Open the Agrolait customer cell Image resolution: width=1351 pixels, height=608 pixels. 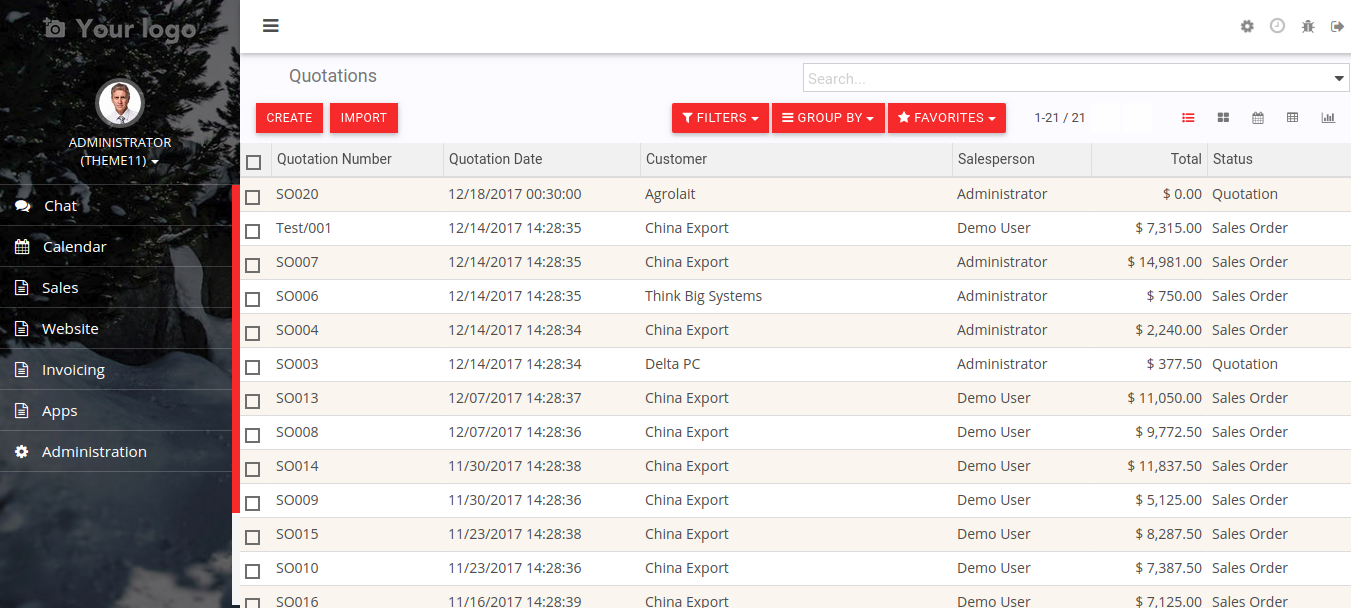796,194
